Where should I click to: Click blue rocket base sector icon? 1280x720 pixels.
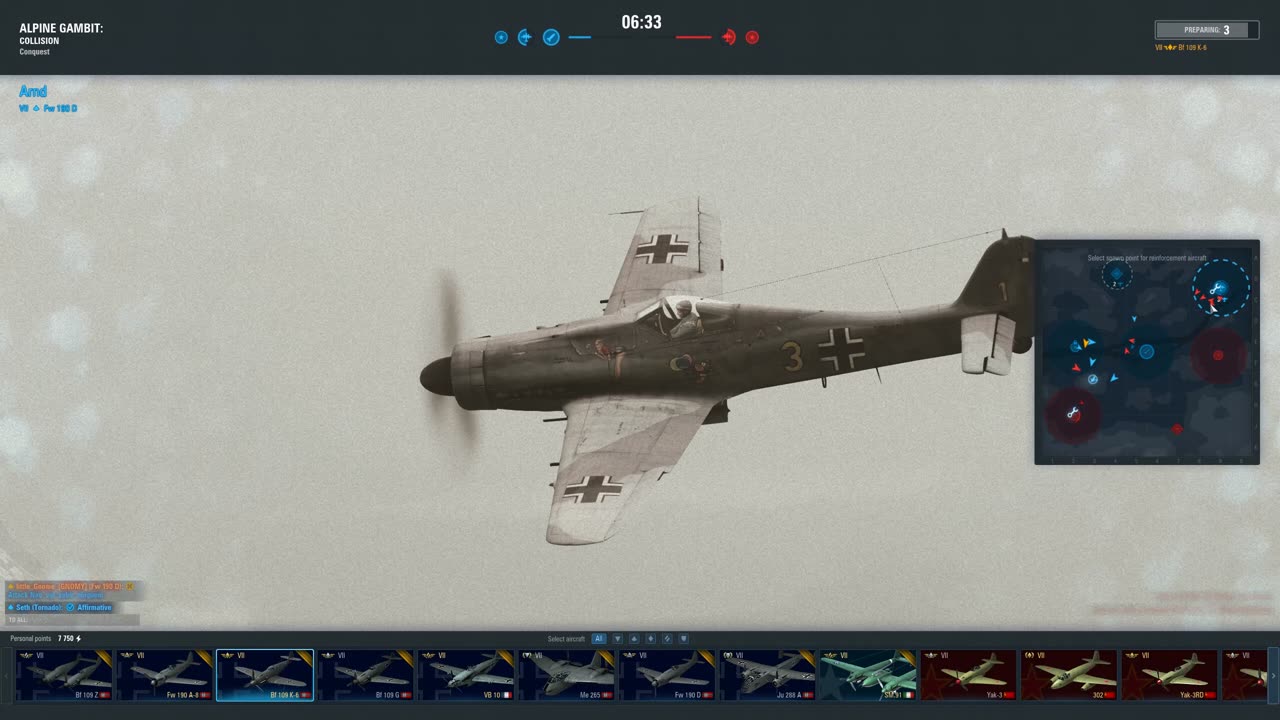tap(551, 37)
